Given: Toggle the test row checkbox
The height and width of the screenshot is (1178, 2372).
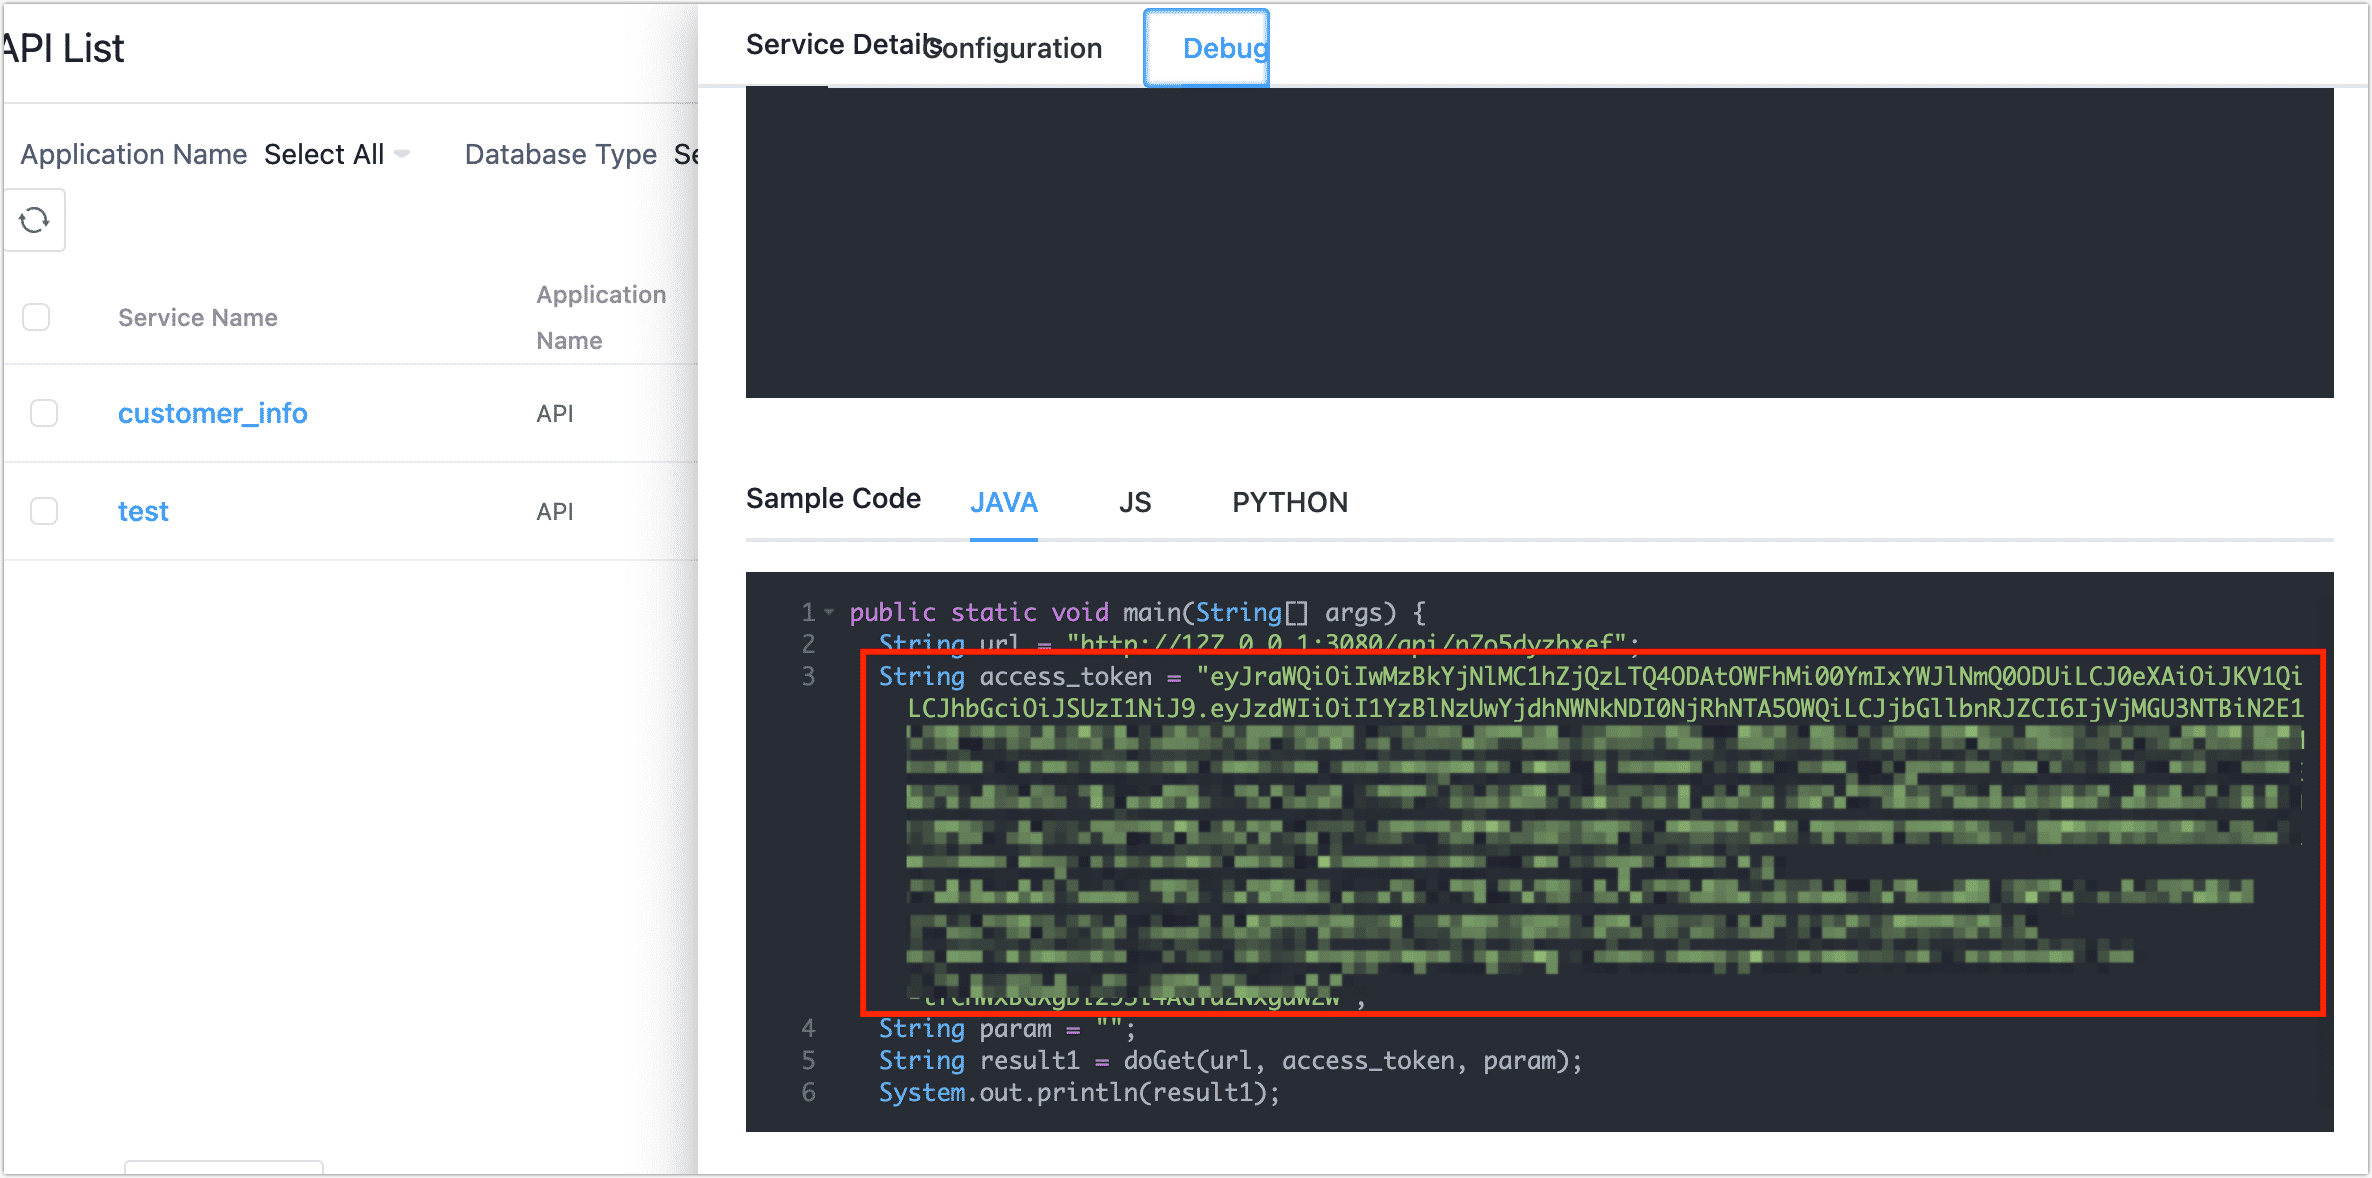Looking at the screenshot, I should tap(44, 511).
